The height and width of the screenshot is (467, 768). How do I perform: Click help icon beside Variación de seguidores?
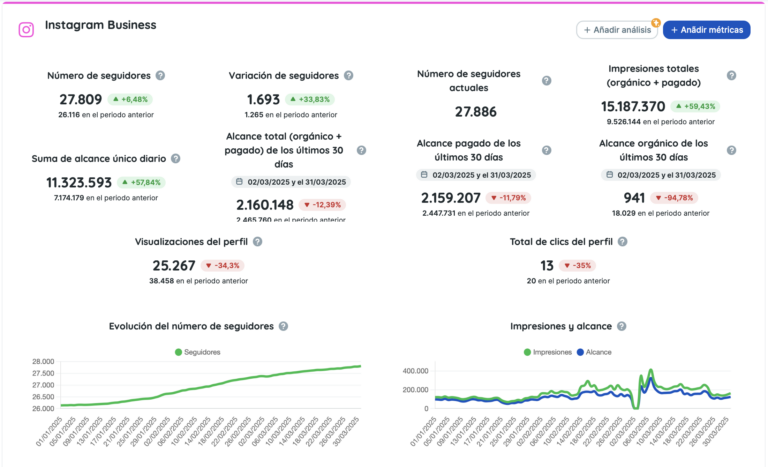point(348,75)
